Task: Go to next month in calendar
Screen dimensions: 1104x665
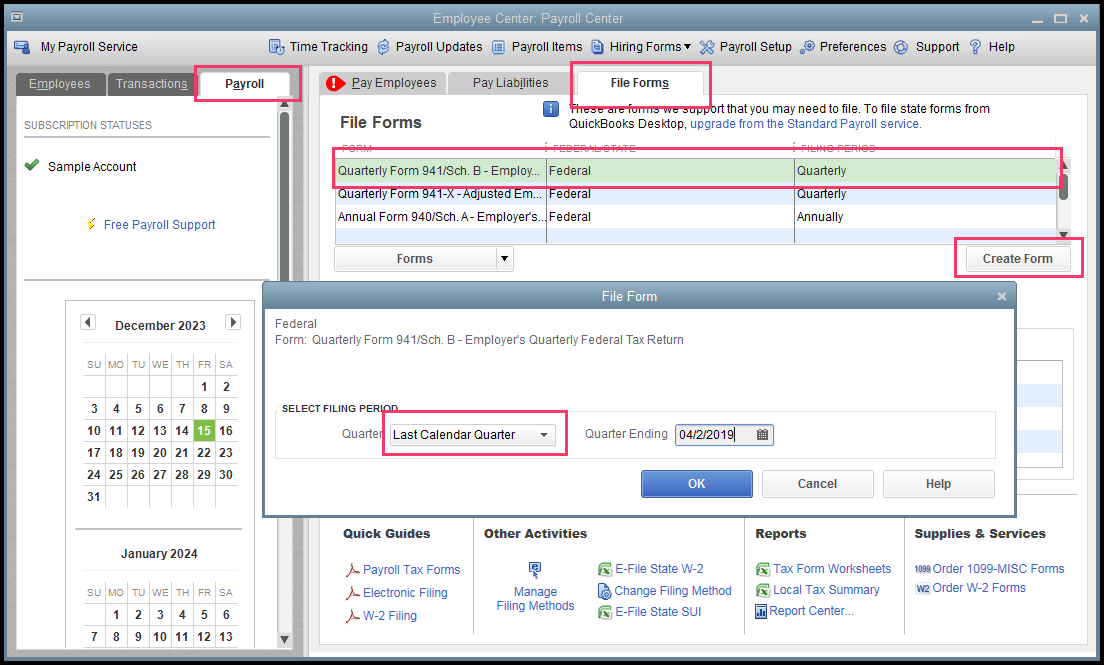Action: tap(233, 322)
